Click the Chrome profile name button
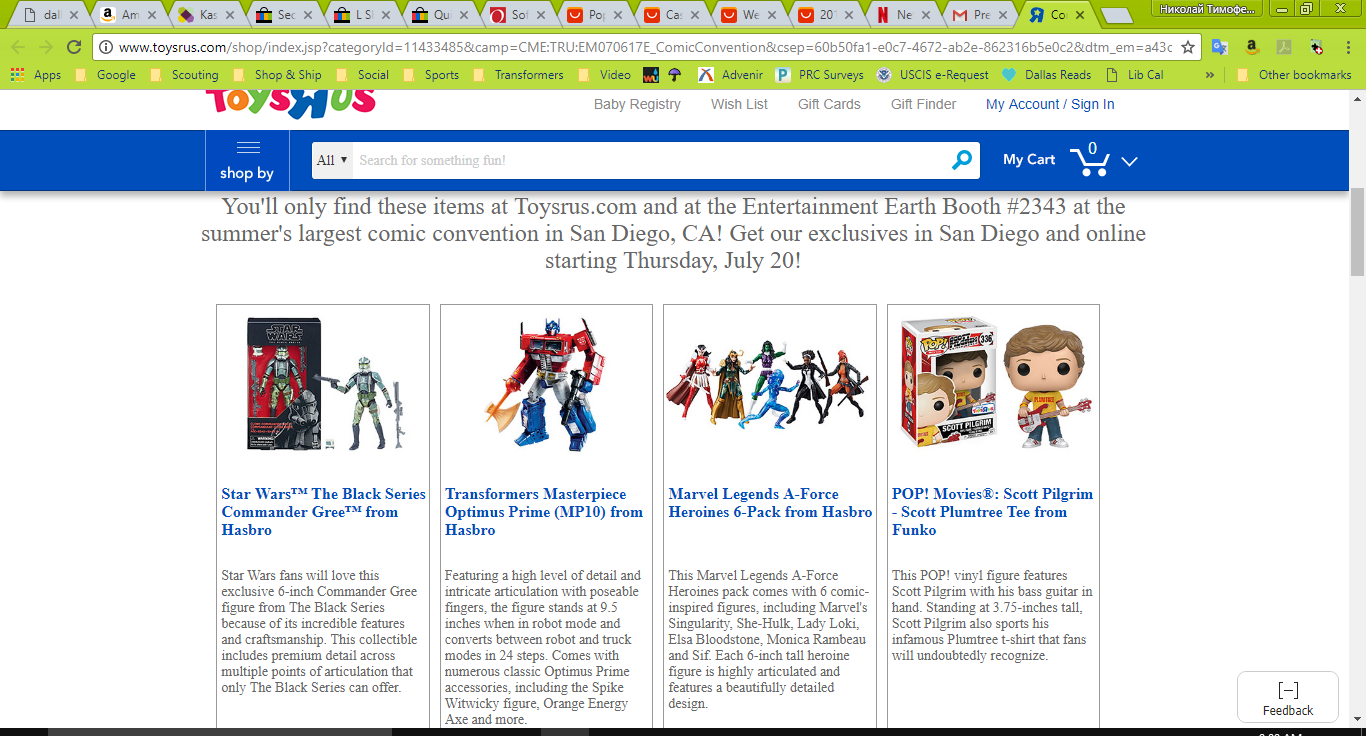Image resolution: width=1366 pixels, height=736 pixels. (x=1208, y=8)
